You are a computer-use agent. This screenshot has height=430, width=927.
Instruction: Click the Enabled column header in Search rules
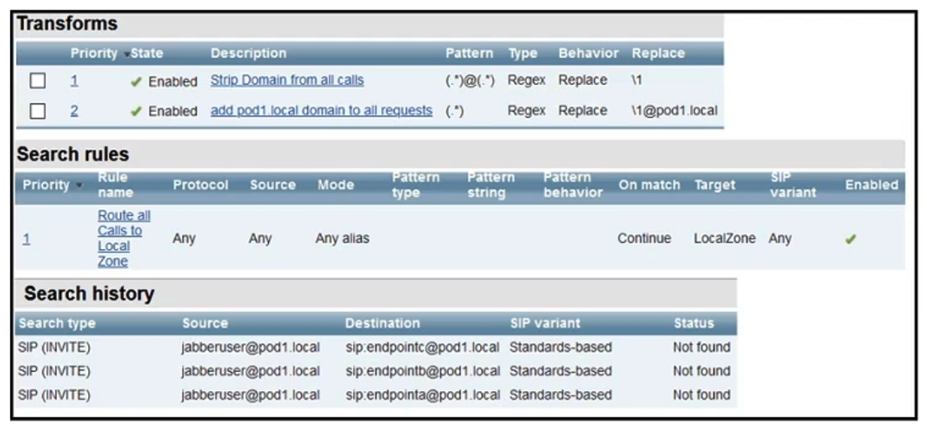[871, 185]
